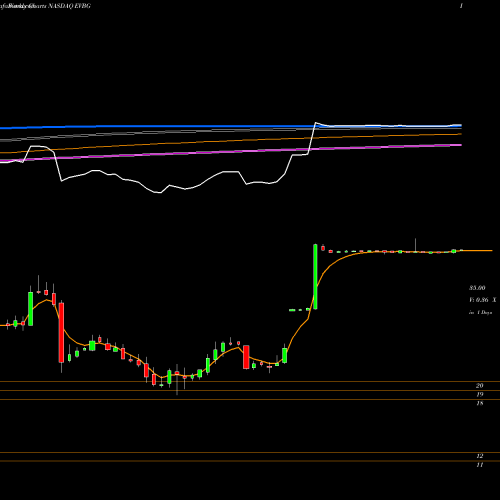The image size is (500, 500).
Task: Click the largest red candlestick on the left
Action: coord(61,333)
